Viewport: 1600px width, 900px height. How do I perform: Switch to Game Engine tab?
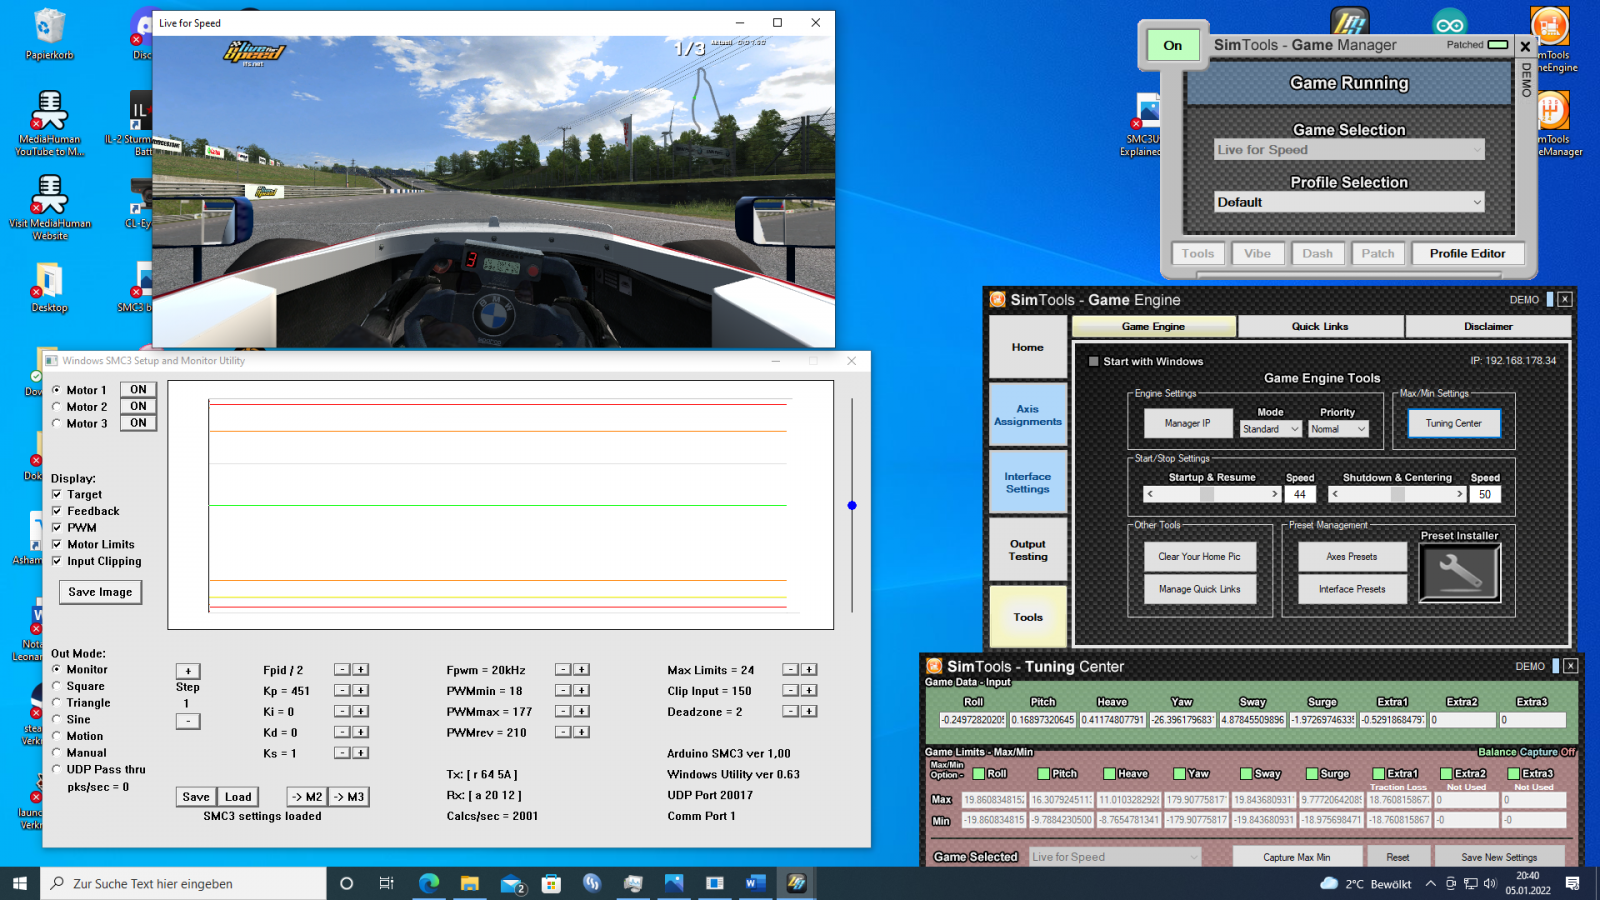[x=1154, y=327]
